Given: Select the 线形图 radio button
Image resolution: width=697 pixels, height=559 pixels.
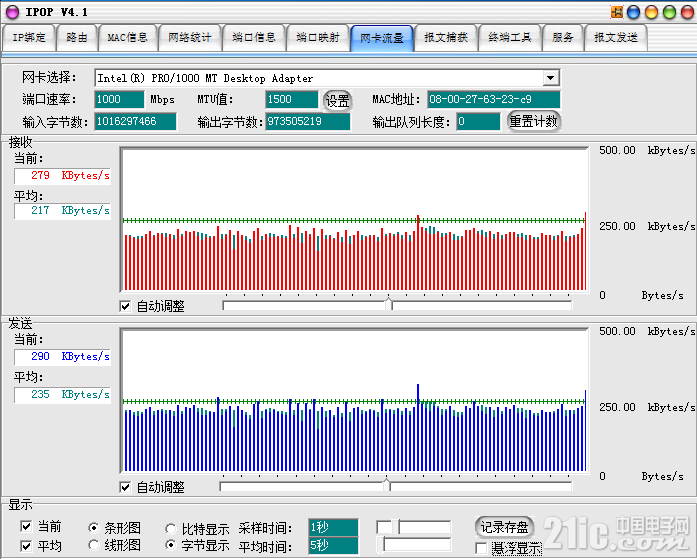Looking at the screenshot, I should point(93,544).
